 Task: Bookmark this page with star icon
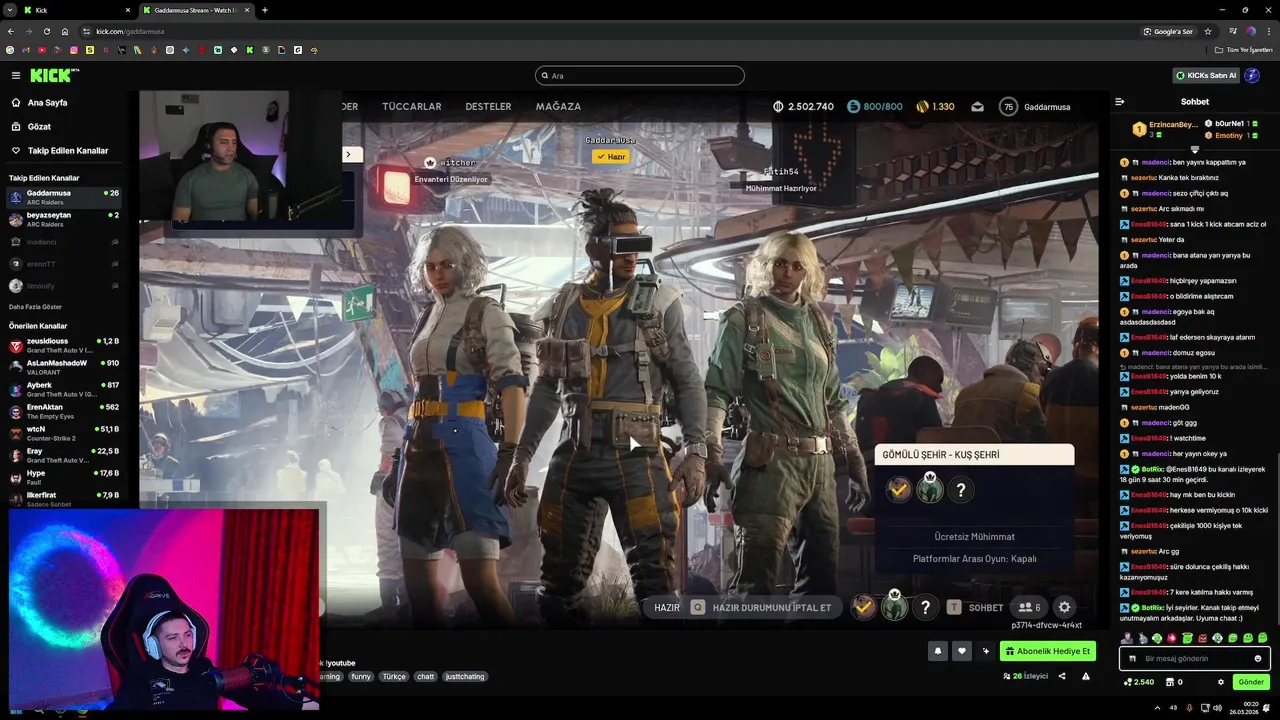click(x=1207, y=31)
